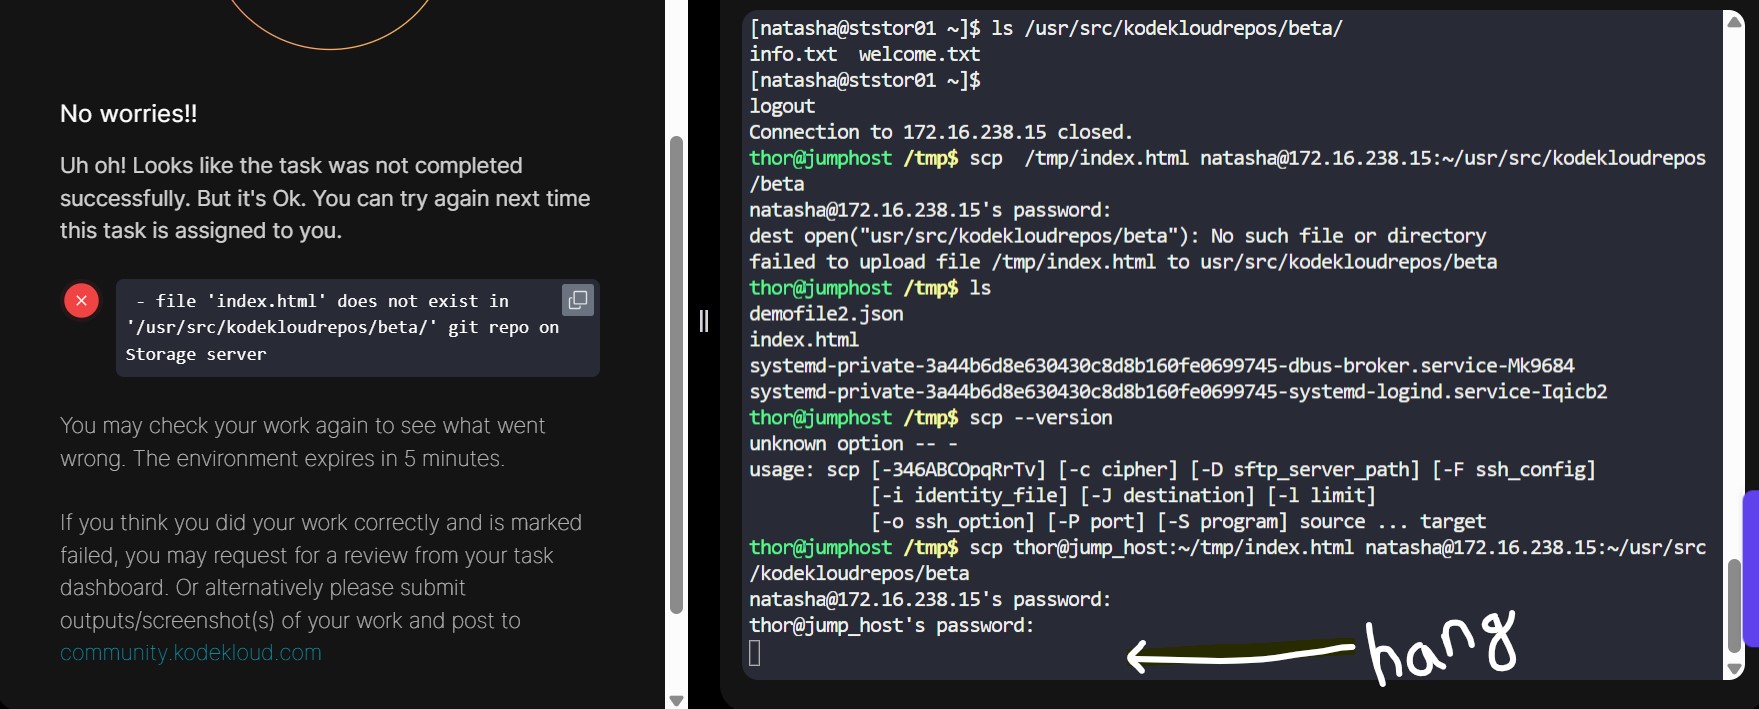Copy the failure message with copy icon
Image resolution: width=1759 pixels, height=709 pixels.
coord(578,300)
